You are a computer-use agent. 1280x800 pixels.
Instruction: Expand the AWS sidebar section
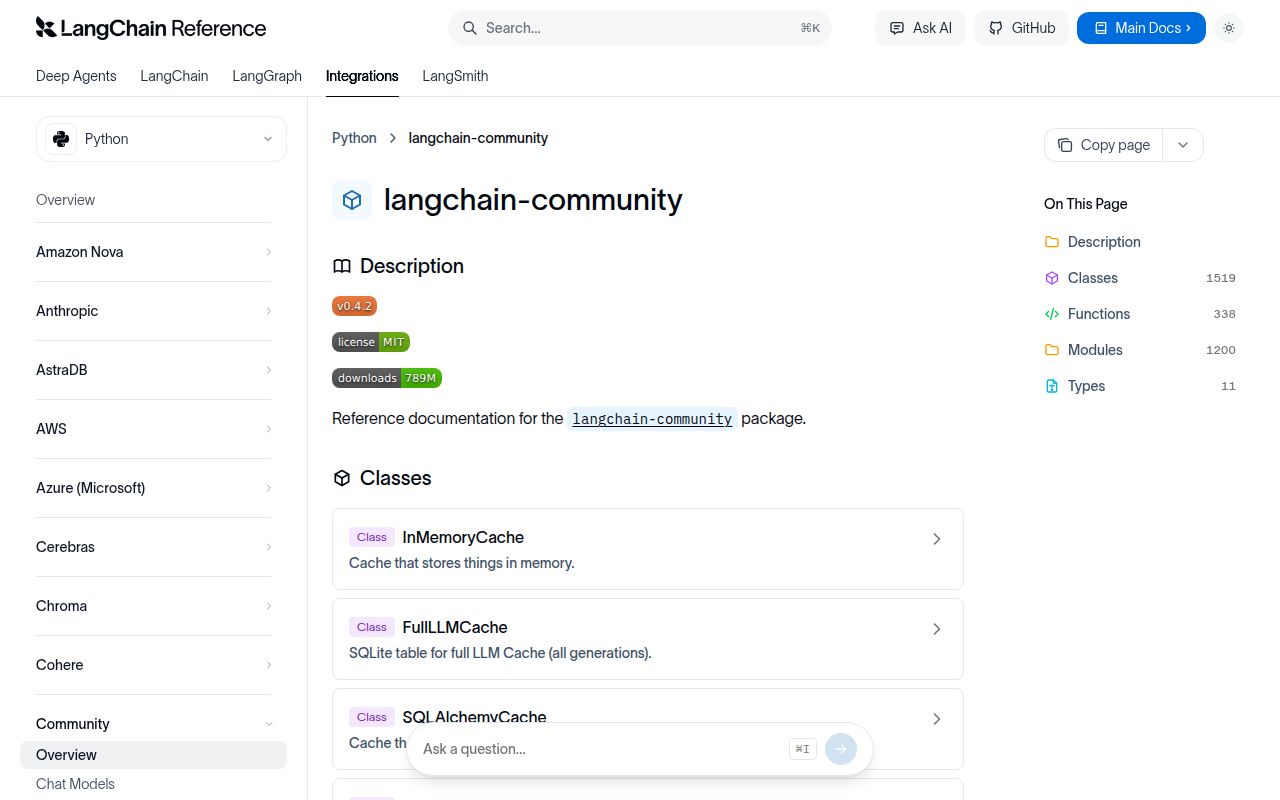point(154,429)
